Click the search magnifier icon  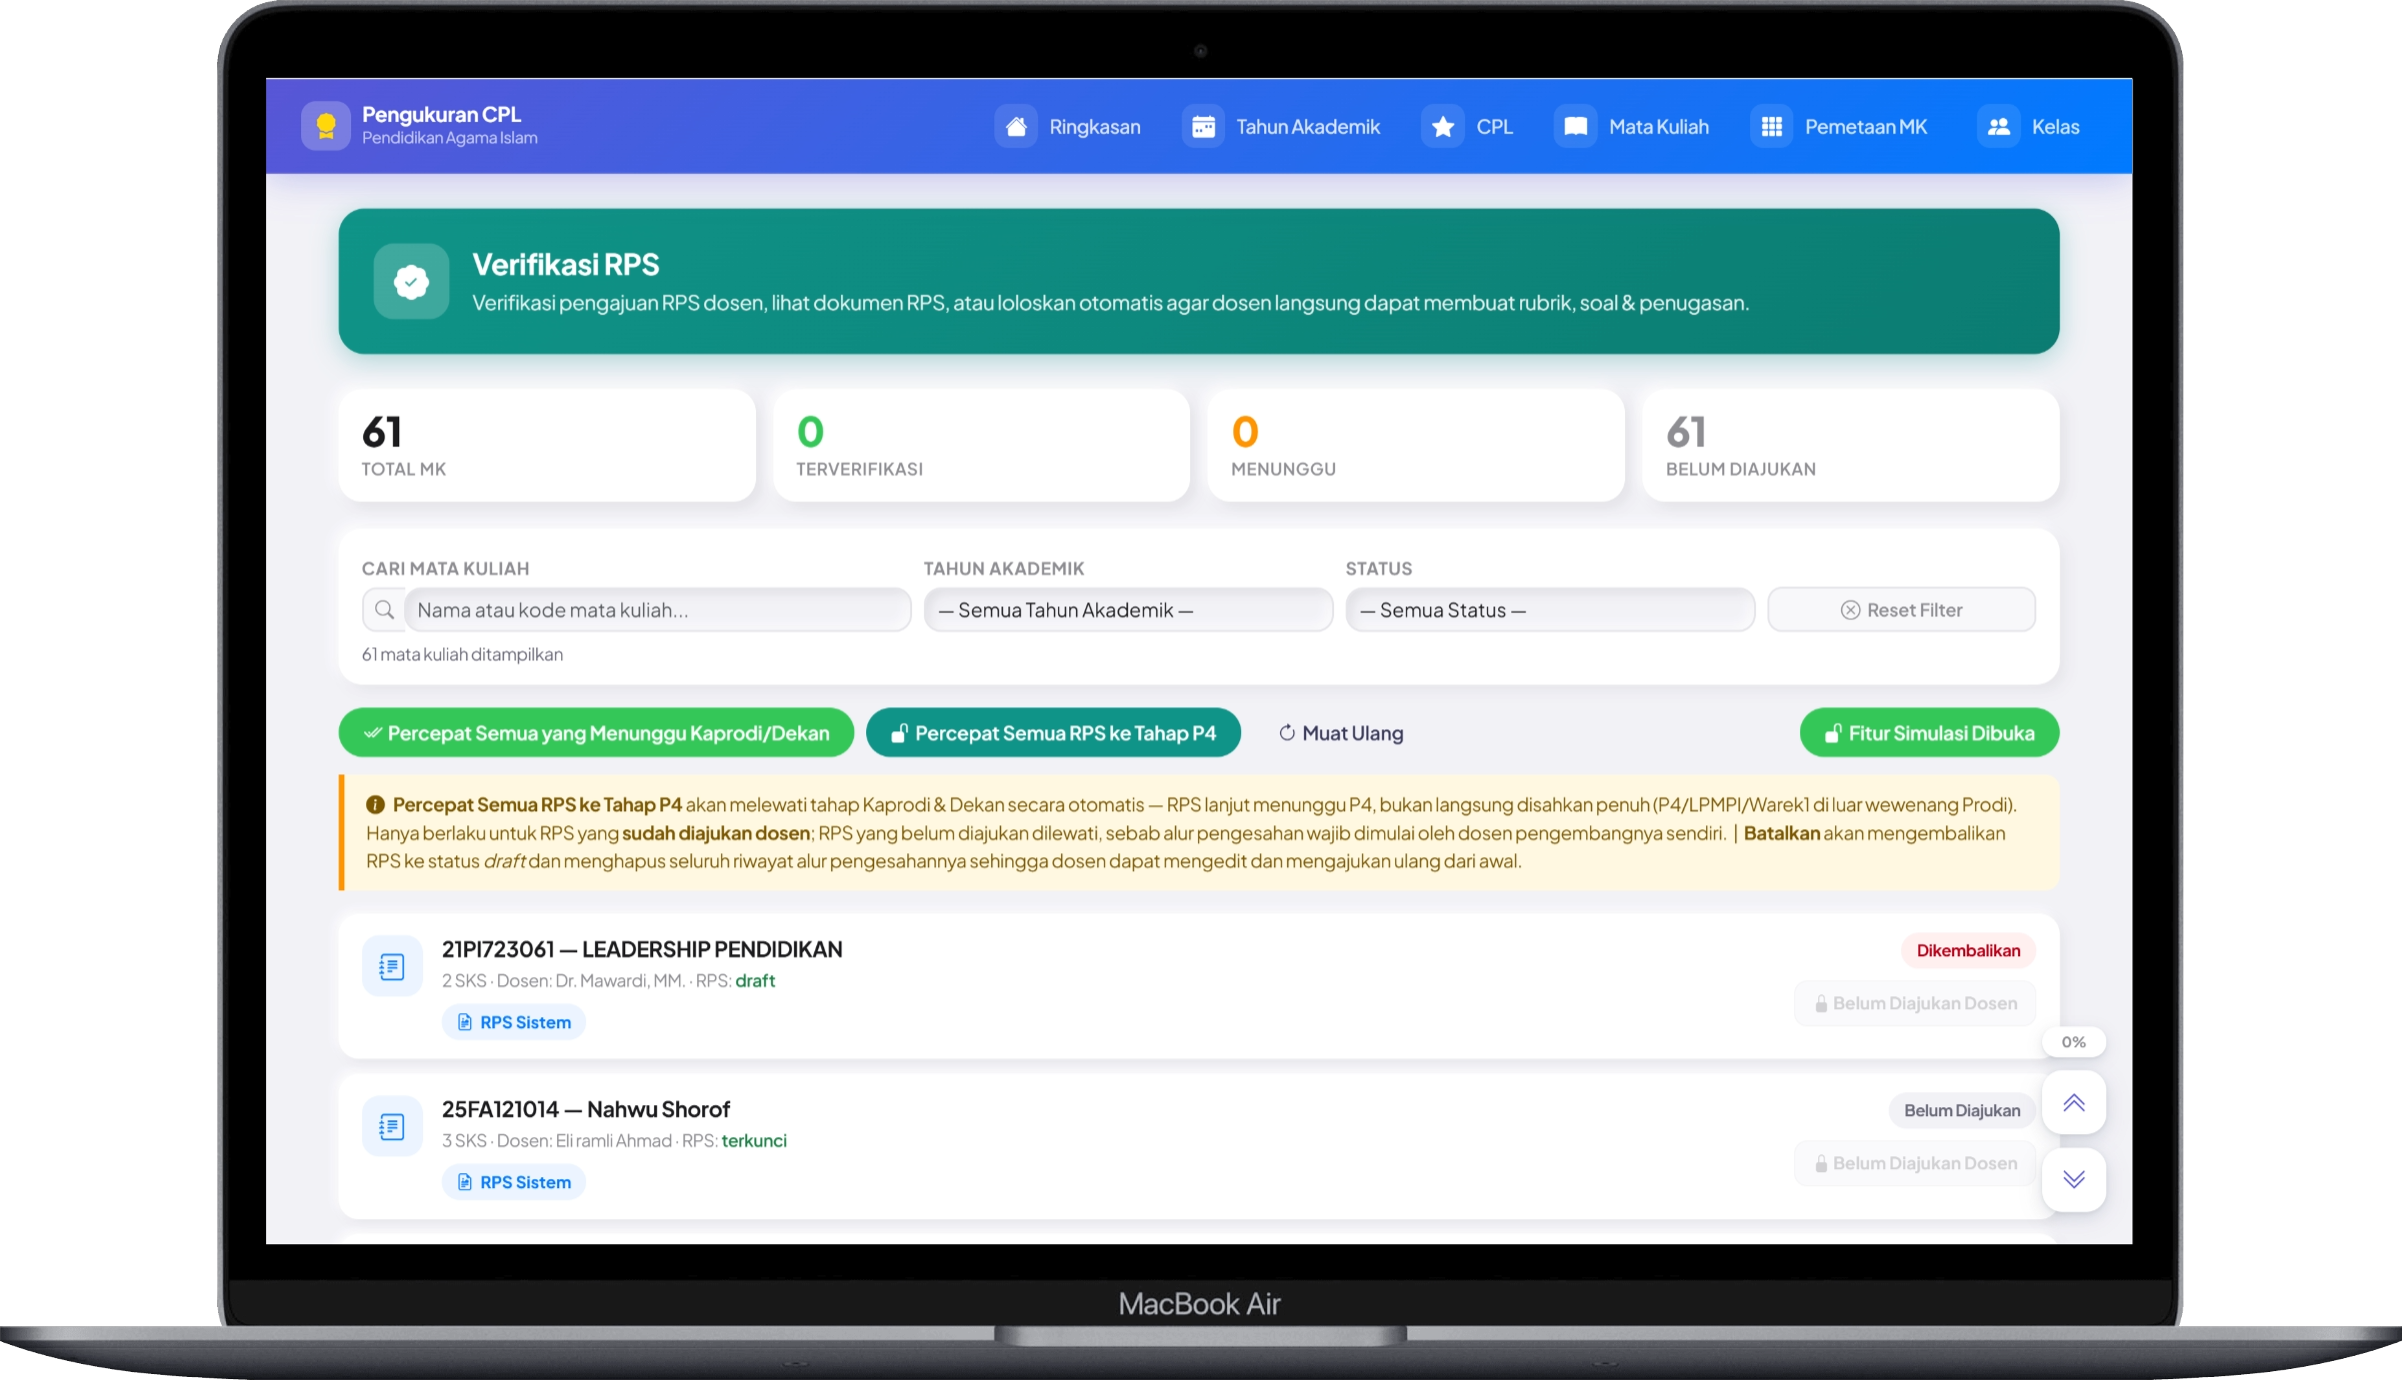(x=384, y=610)
